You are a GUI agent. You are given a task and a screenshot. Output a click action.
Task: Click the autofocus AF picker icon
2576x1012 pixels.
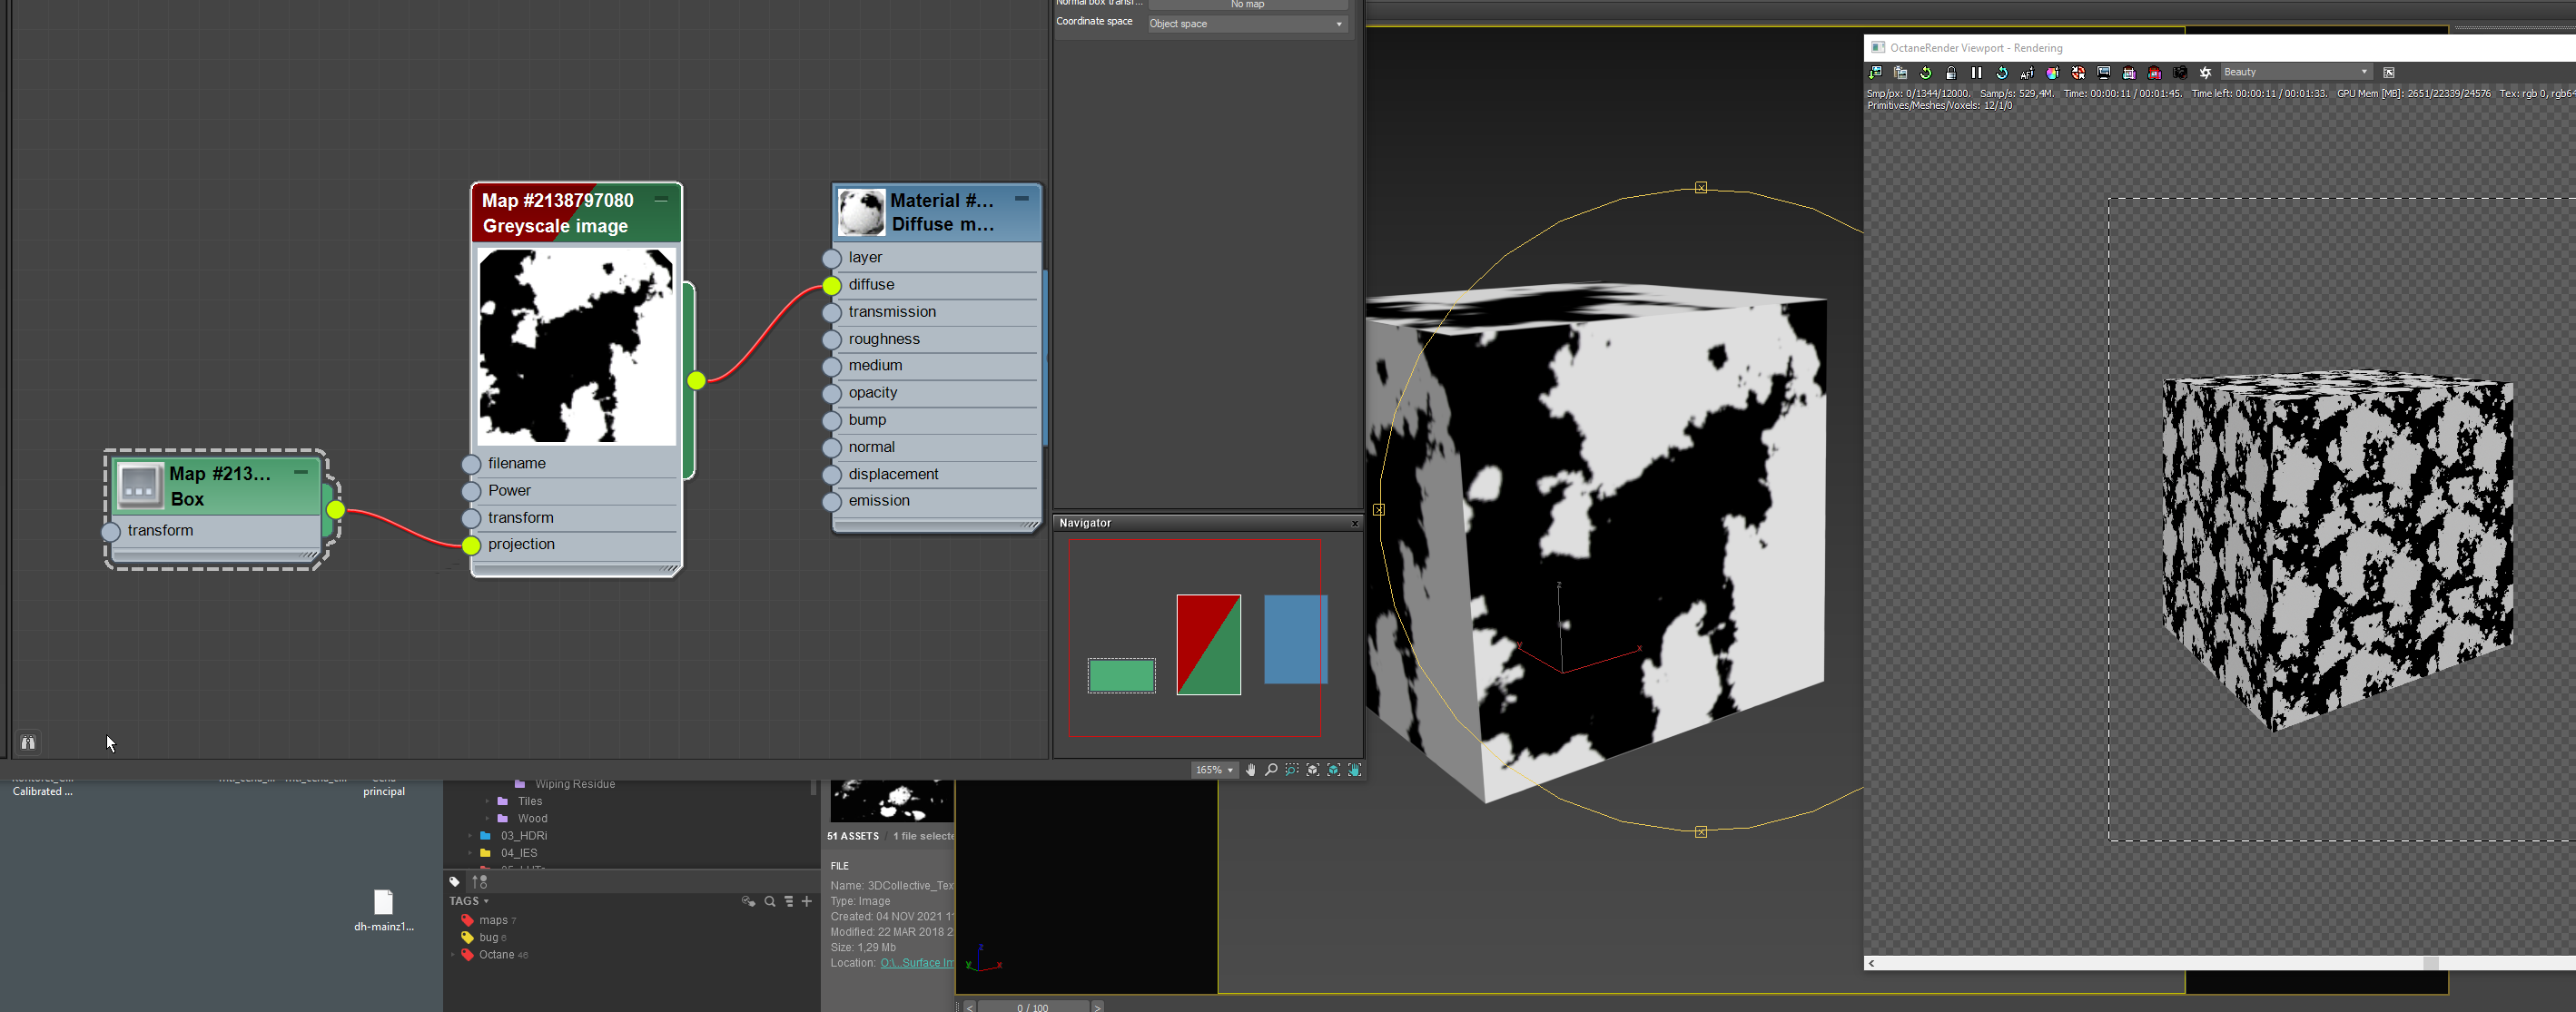point(2027,73)
